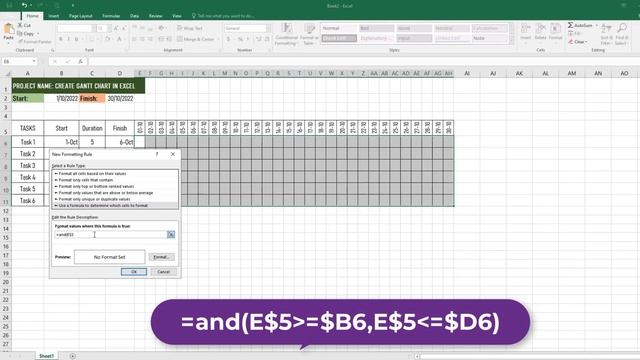The image size is (640, 360).
Task: Click Merge & Center button
Action: pyautogui.click(x=196, y=39)
